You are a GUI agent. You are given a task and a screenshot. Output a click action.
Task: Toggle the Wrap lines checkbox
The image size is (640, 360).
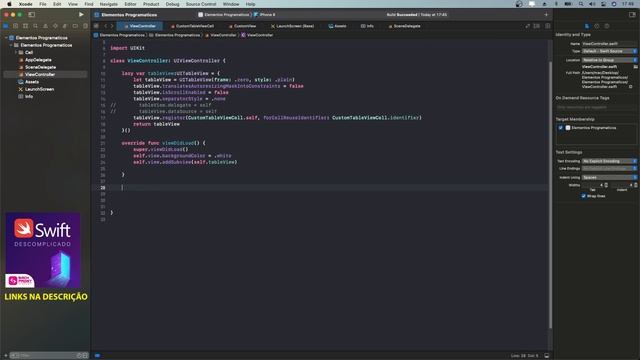click(x=584, y=196)
